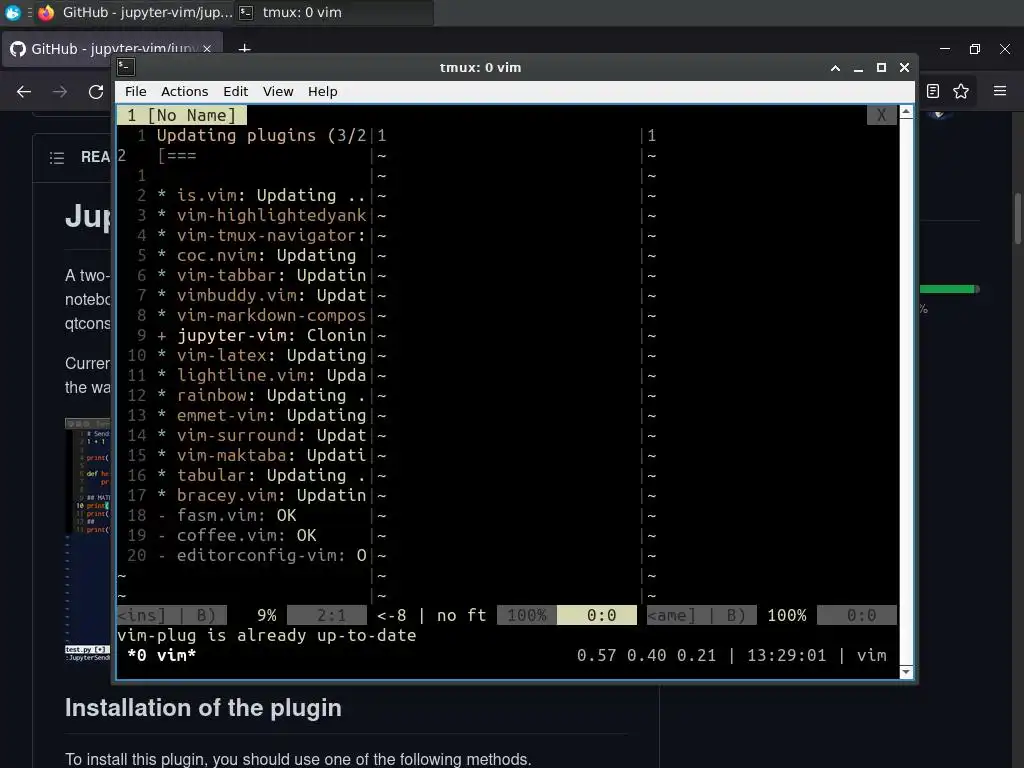Click the 'bracey.vim' plugin line
This screenshot has width=1024, height=768.
[261, 496]
